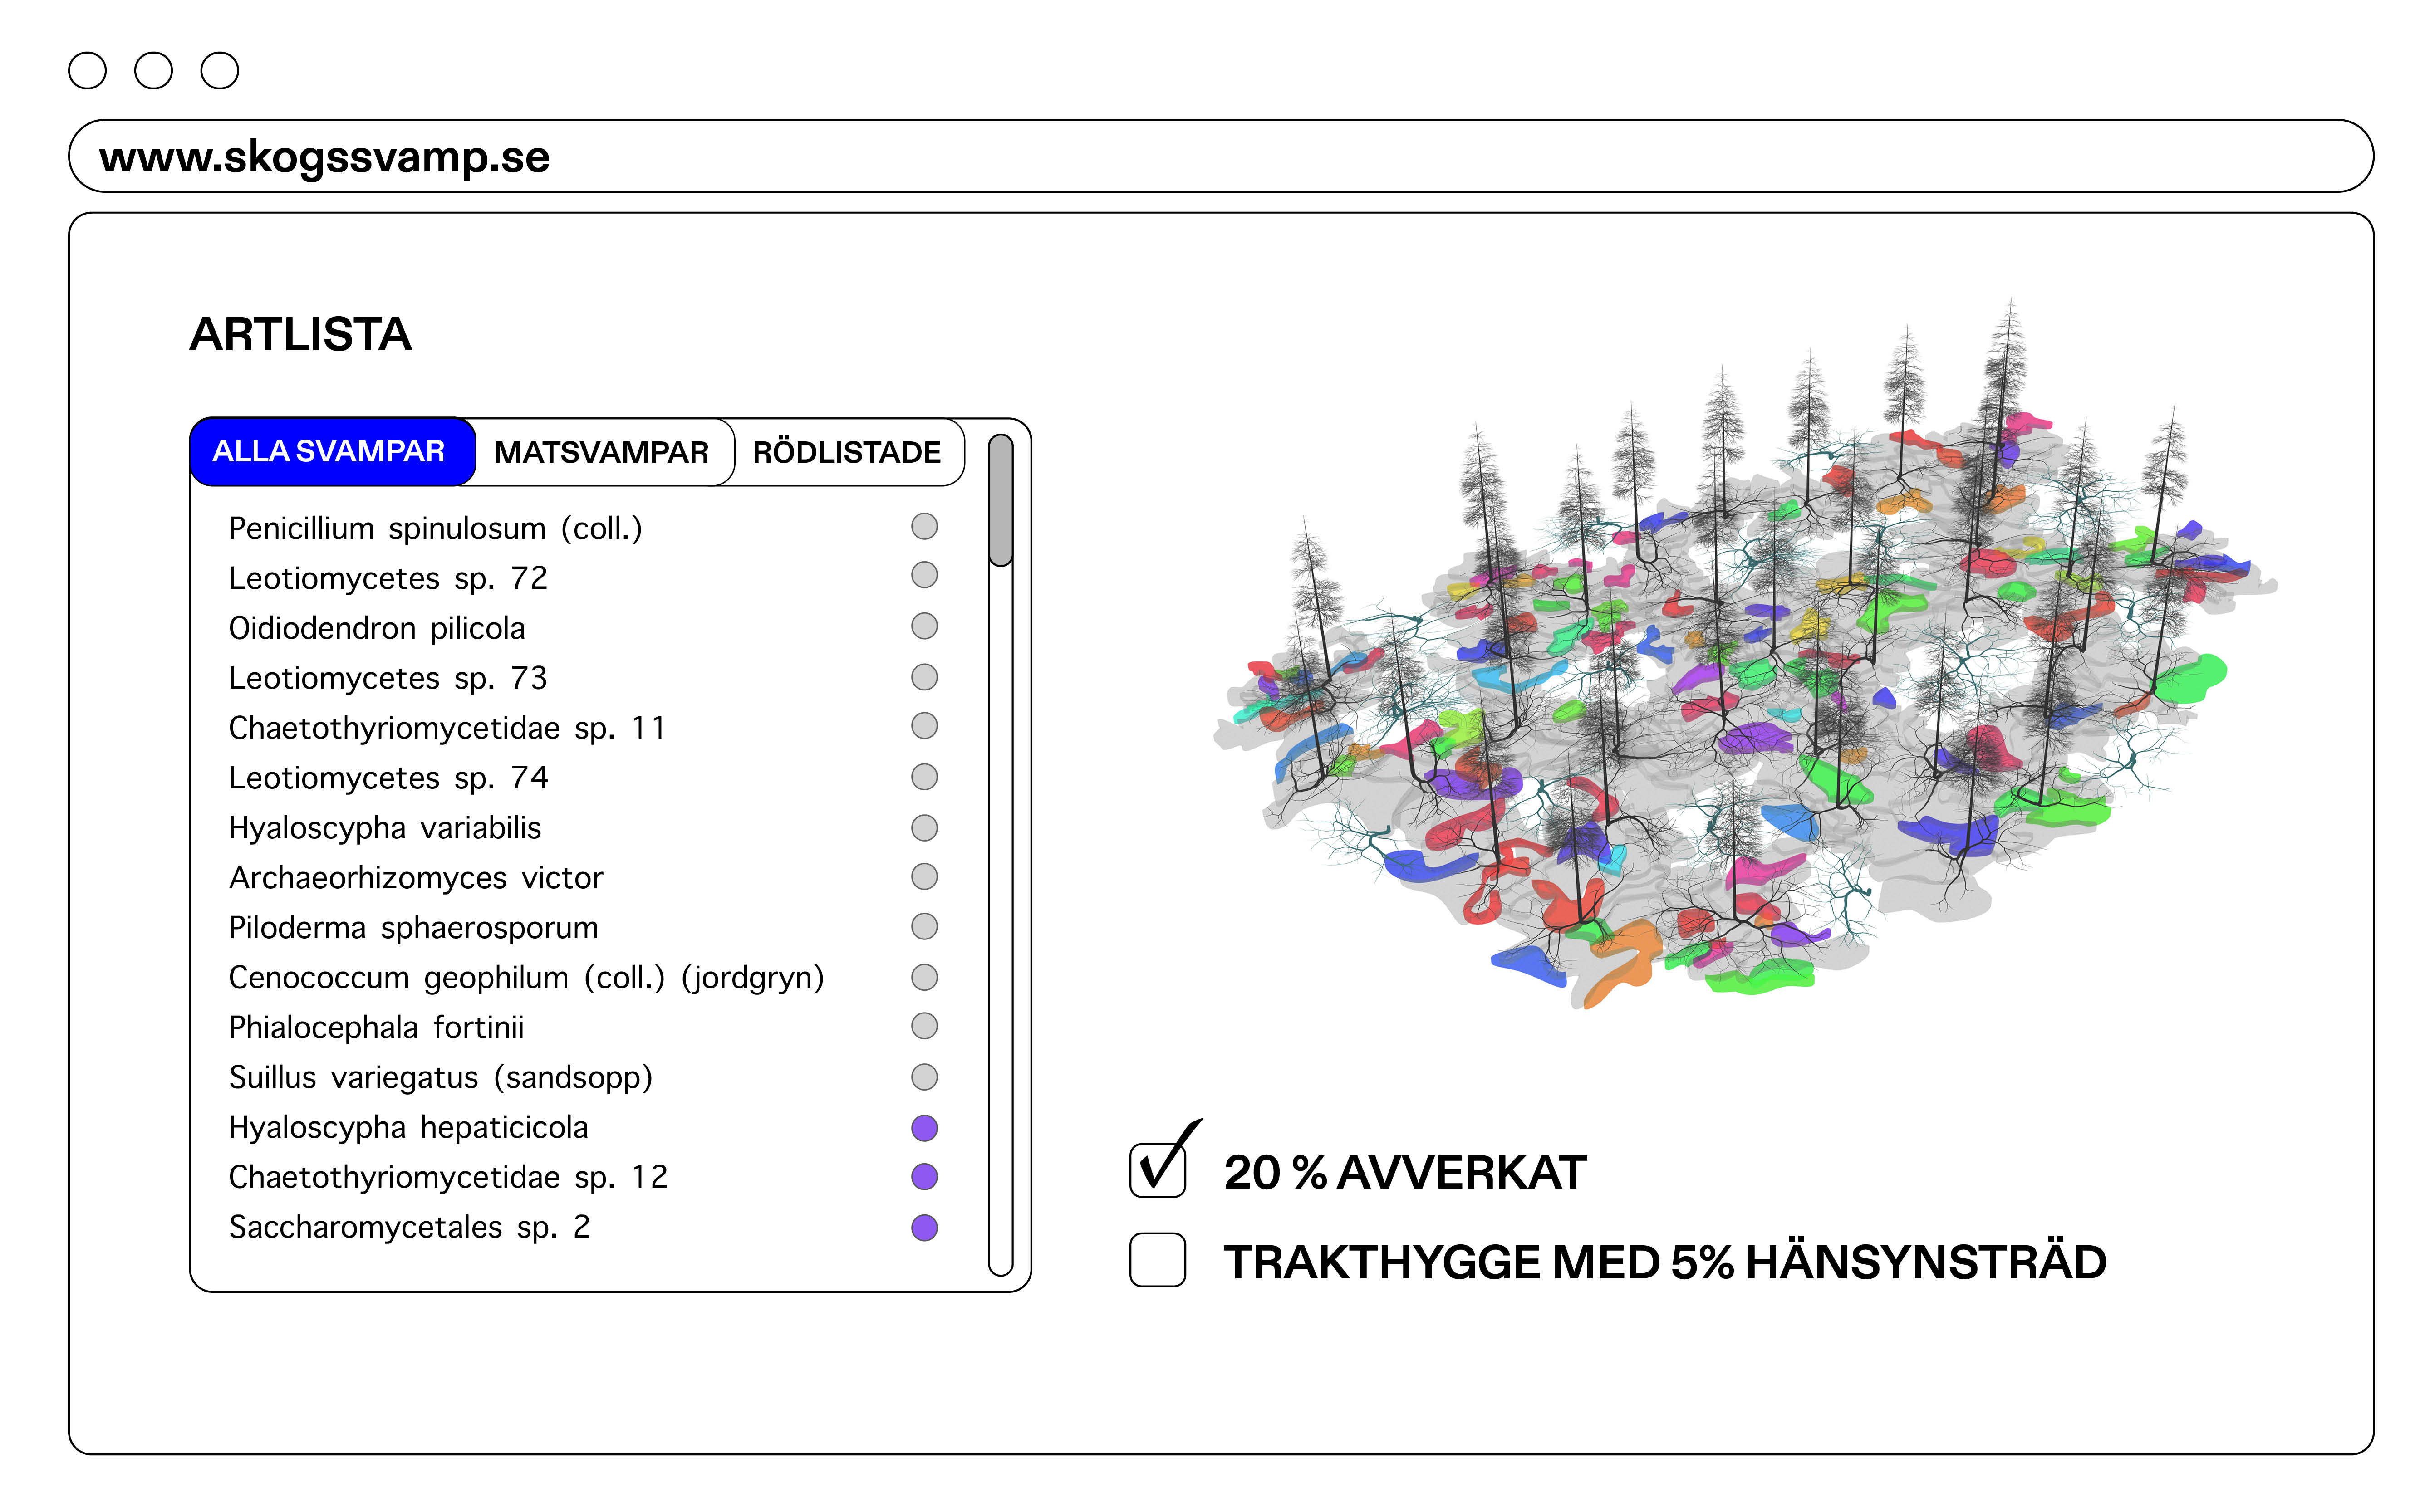Click the Hyaloscypha variabilis species name
Screen dimensions: 2420x1512
click(x=384, y=828)
